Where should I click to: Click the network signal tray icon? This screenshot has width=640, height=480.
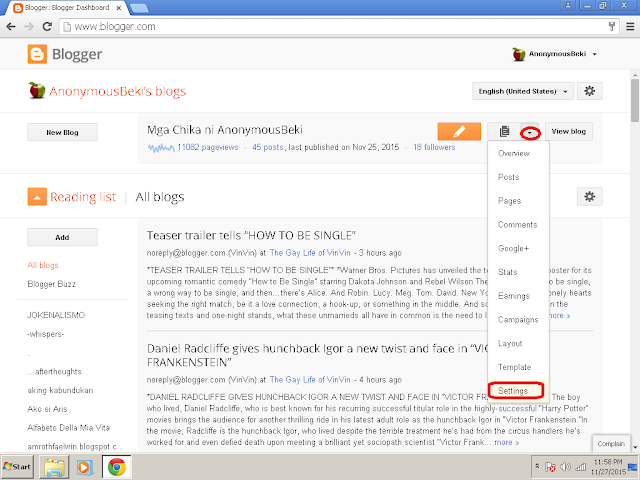point(580,467)
